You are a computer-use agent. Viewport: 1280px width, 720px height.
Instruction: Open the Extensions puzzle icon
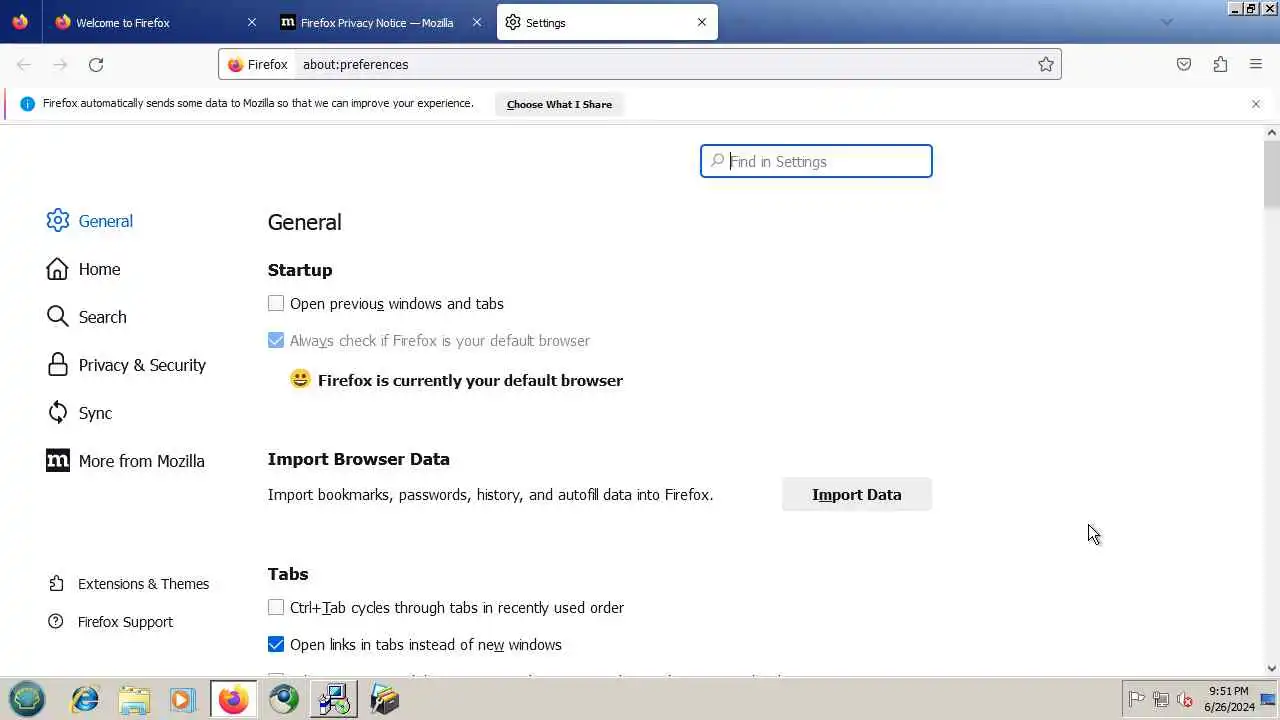click(x=1220, y=64)
